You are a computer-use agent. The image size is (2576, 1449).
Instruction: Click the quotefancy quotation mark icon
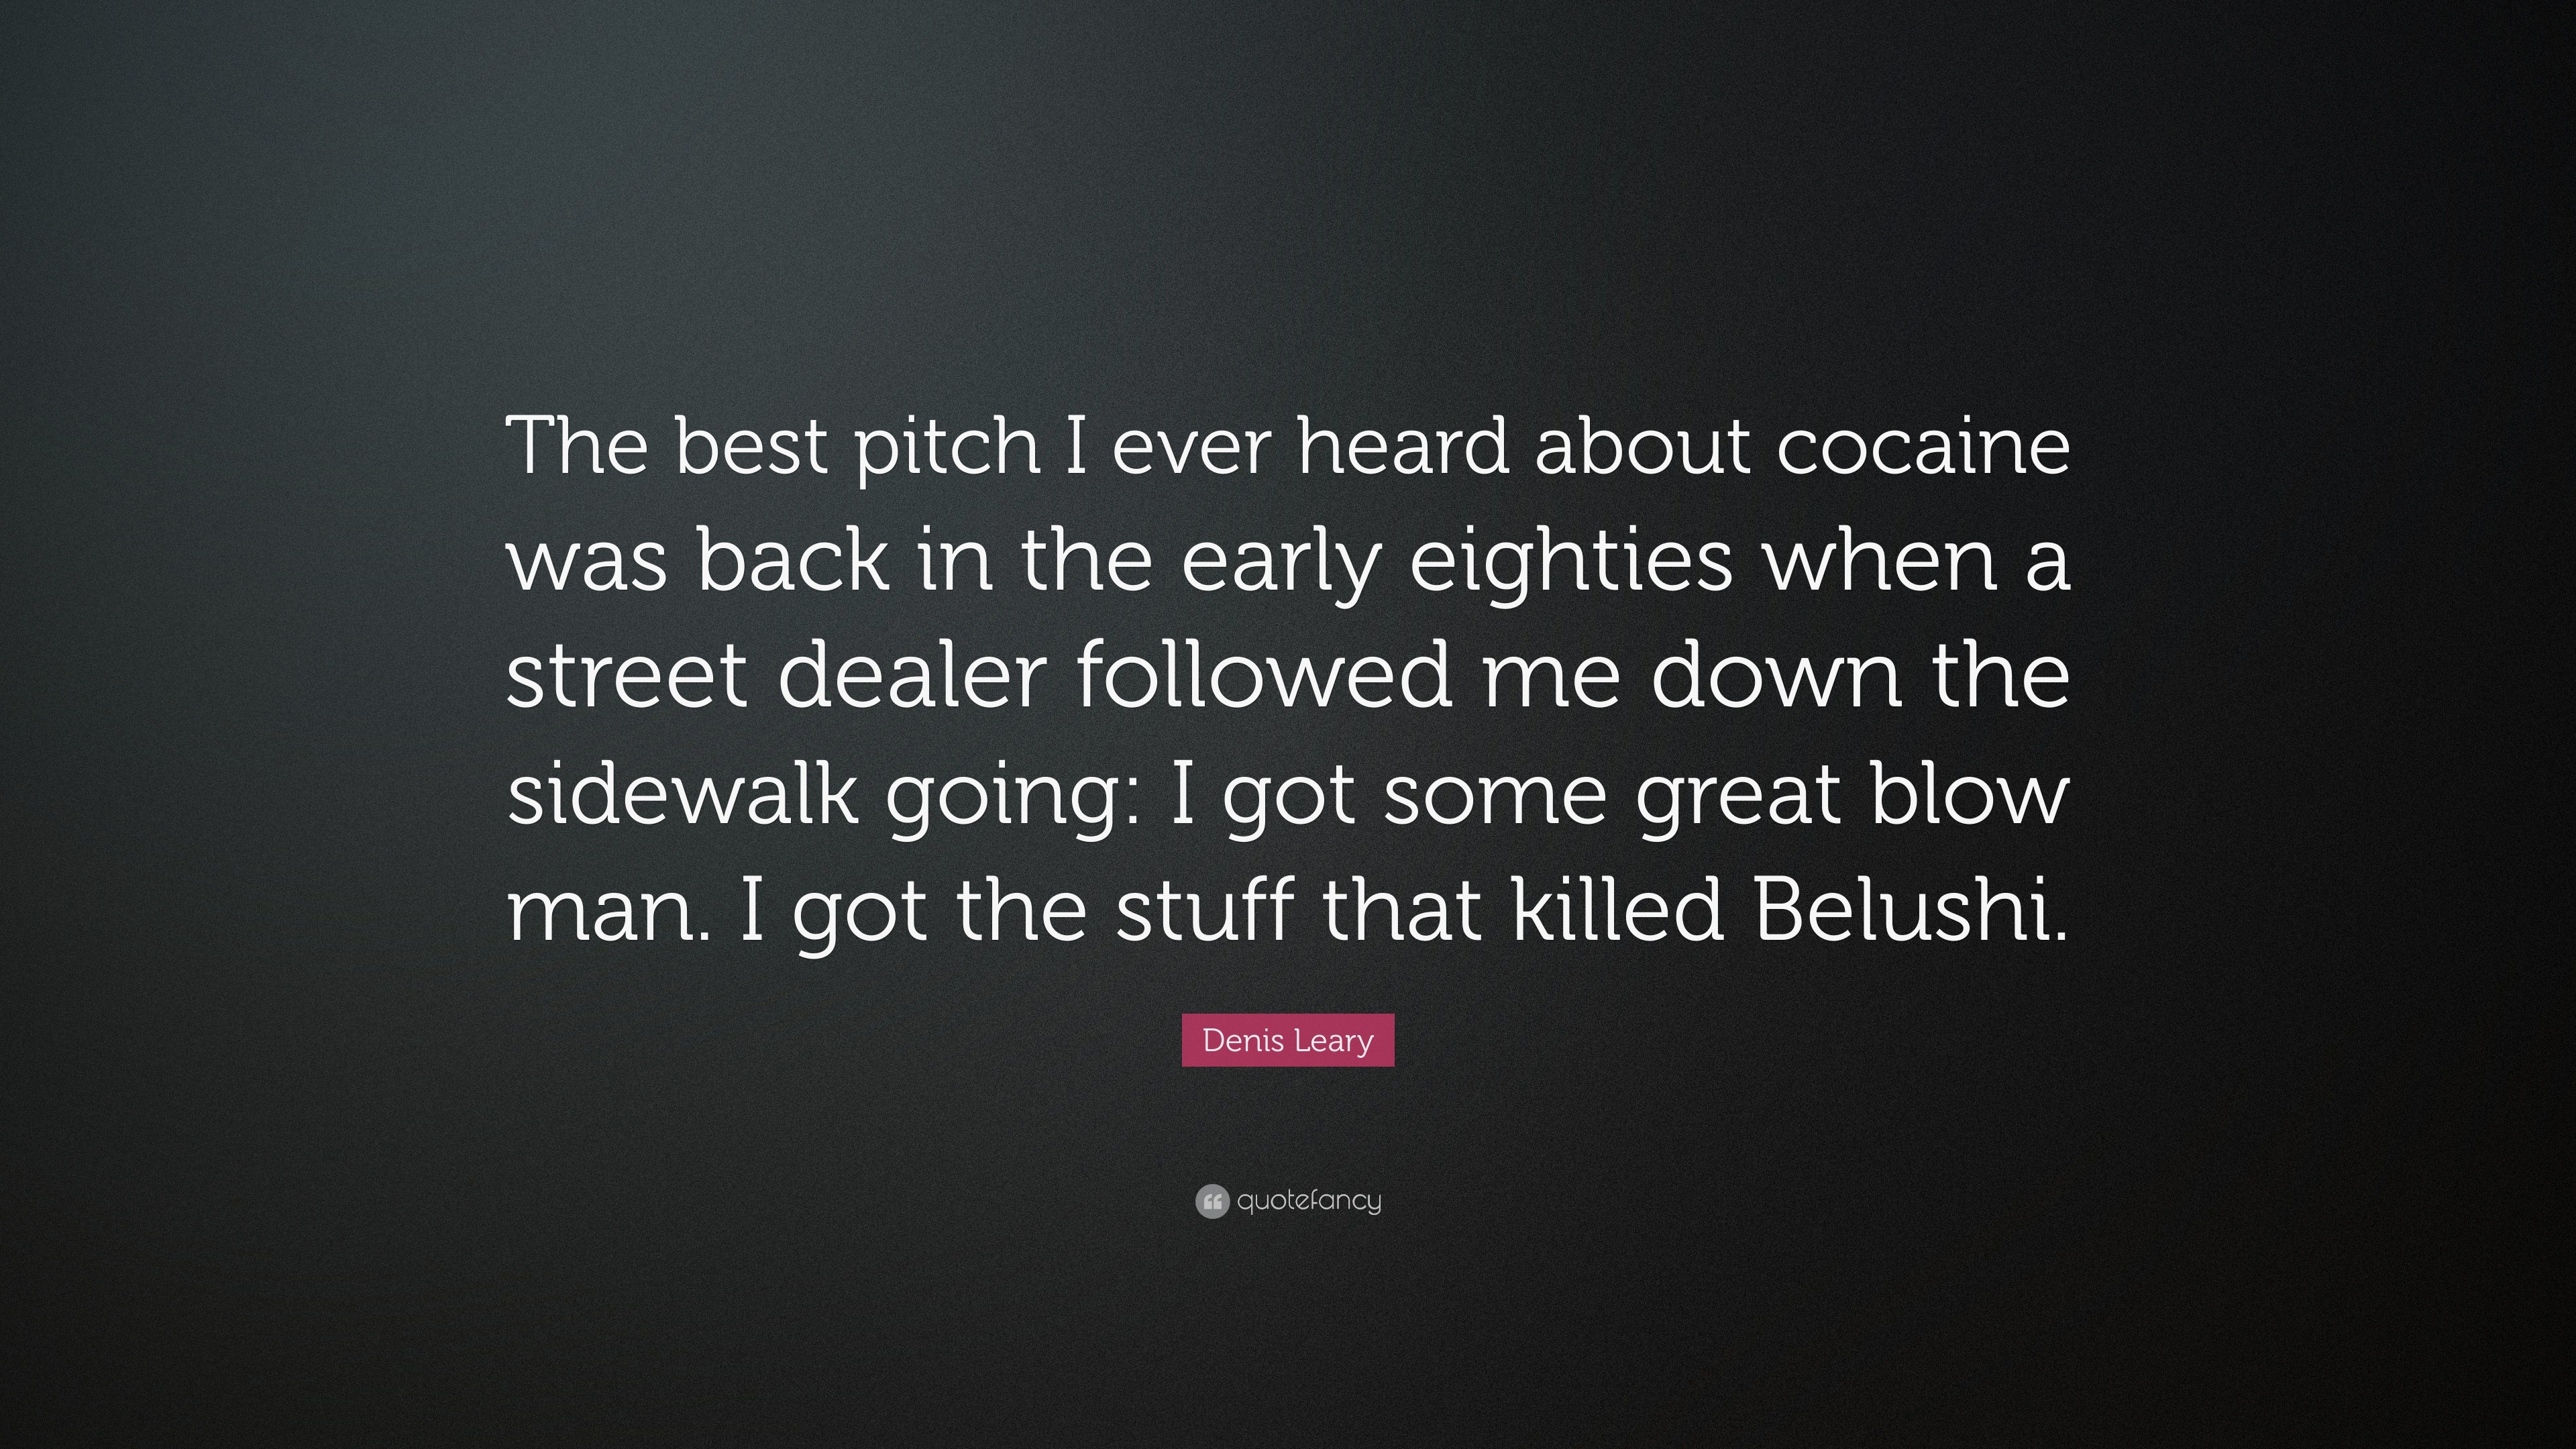(x=1211, y=1201)
